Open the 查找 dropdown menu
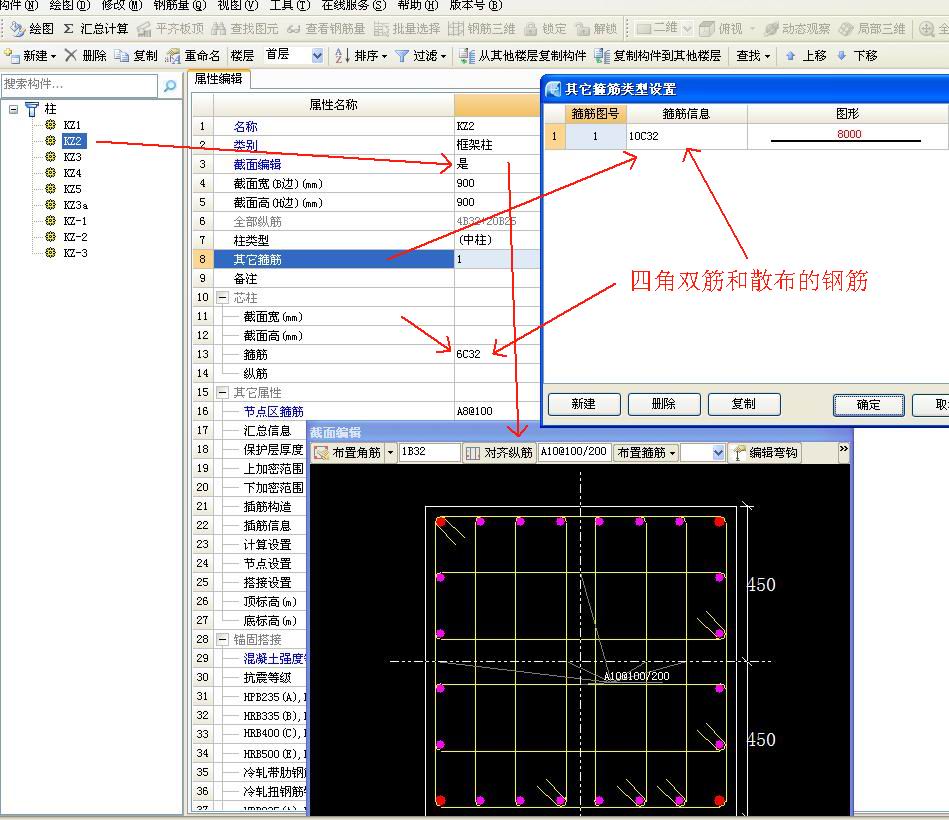 [x=753, y=56]
